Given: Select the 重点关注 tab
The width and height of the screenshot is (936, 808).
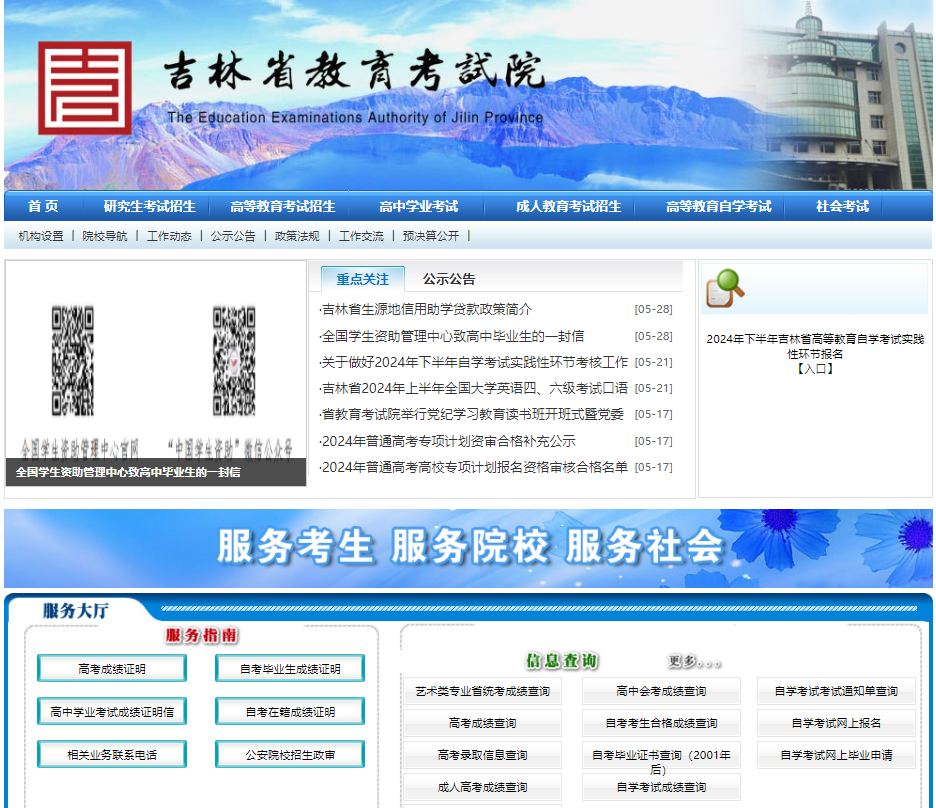Looking at the screenshot, I should click(362, 279).
